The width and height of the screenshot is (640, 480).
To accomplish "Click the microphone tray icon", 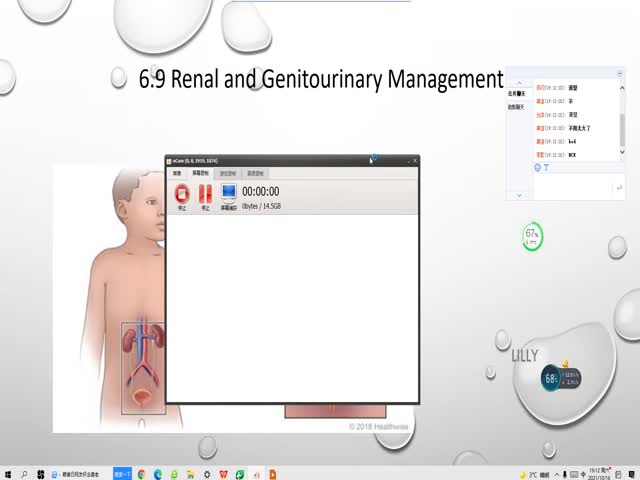I will (x=565, y=475).
